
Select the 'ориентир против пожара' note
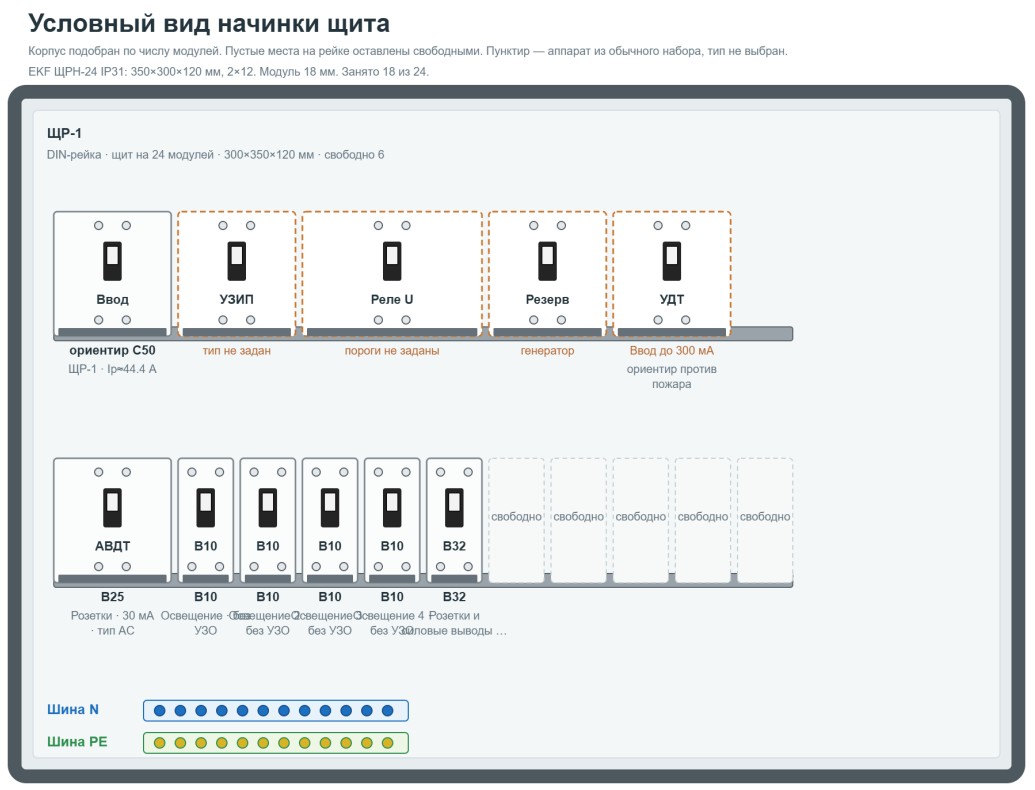pos(671,376)
